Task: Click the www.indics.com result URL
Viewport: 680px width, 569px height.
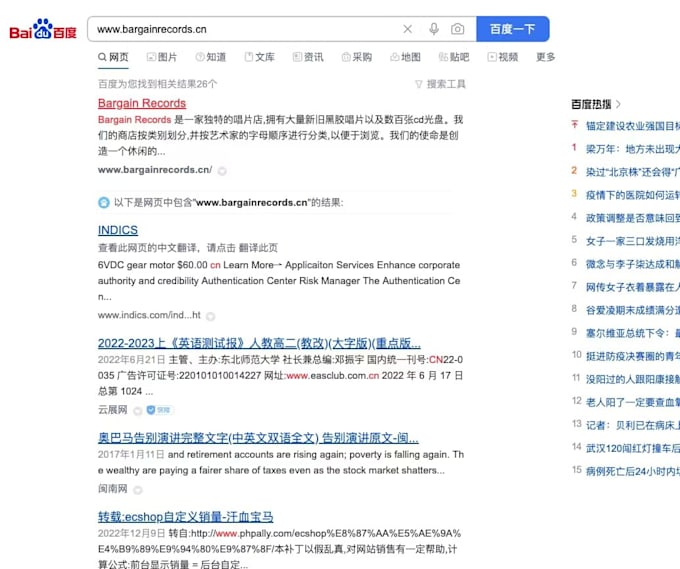Action: (149, 315)
